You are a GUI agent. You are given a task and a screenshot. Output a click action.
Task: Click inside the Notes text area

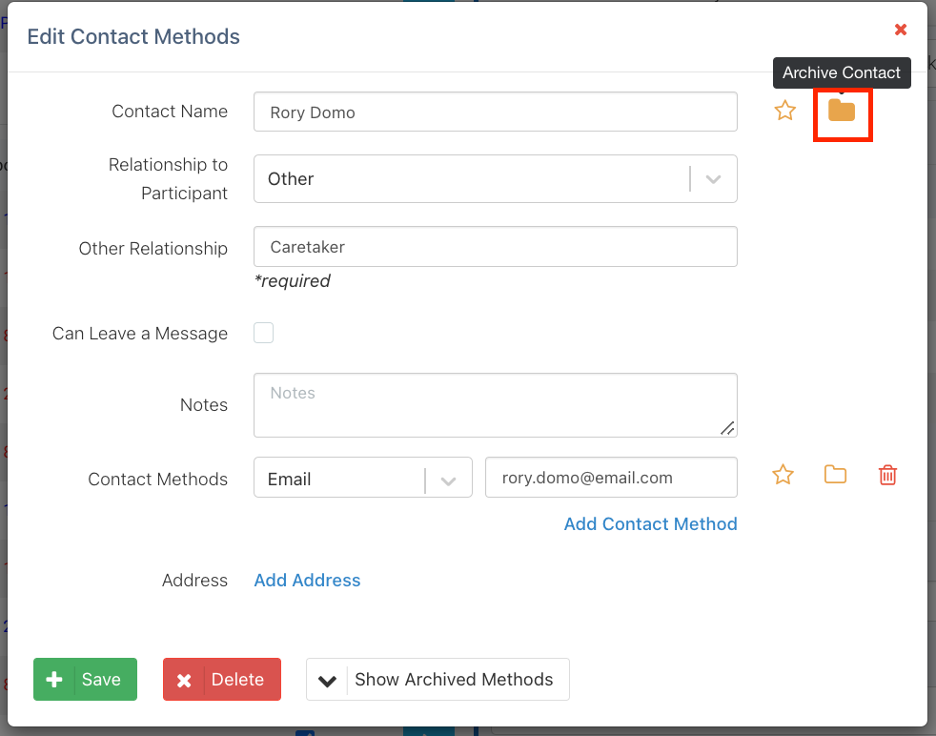[x=495, y=405]
